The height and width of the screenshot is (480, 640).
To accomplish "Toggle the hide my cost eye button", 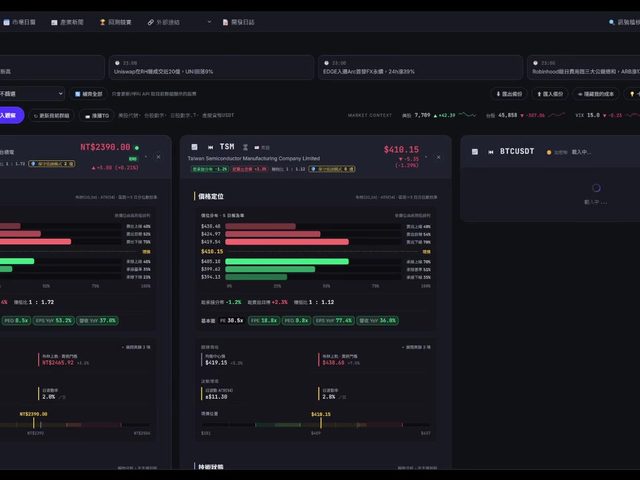I will point(596,94).
